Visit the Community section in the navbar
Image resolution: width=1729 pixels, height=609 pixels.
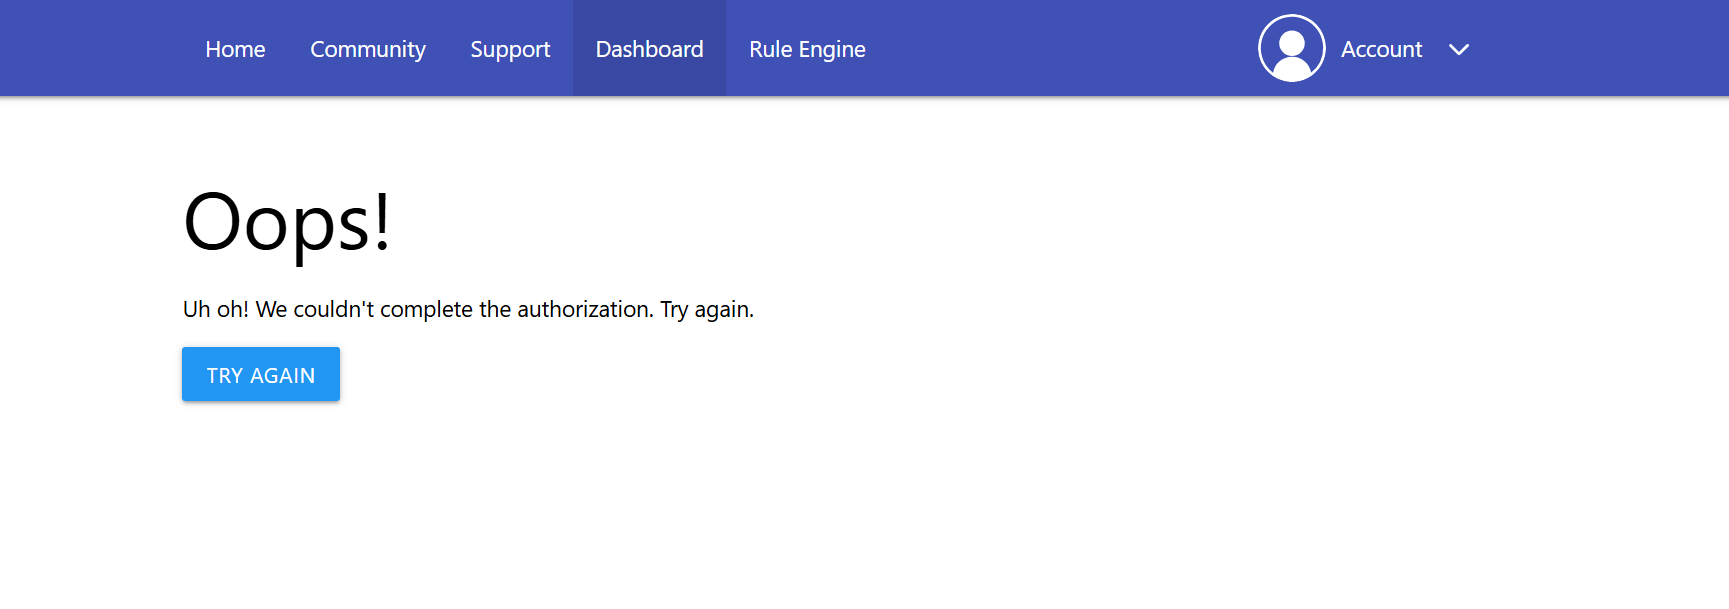tap(368, 49)
